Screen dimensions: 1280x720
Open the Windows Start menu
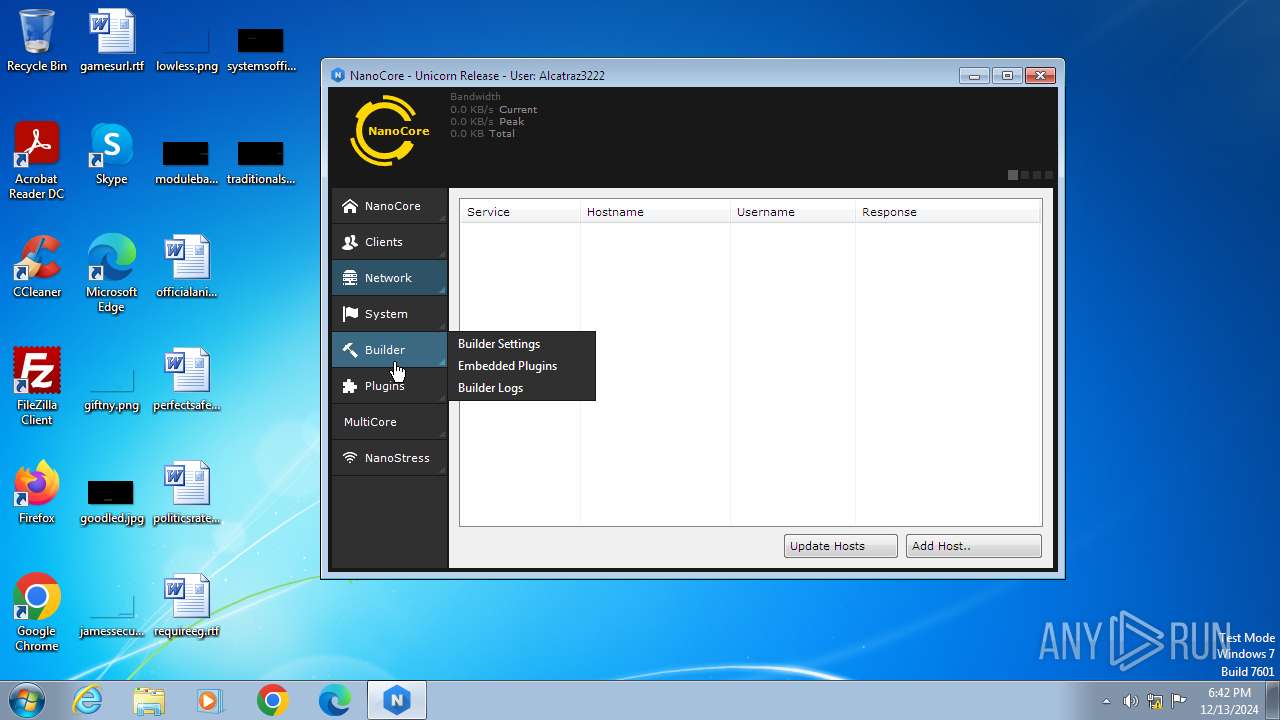pyautogui.click(x=27, y=700)
